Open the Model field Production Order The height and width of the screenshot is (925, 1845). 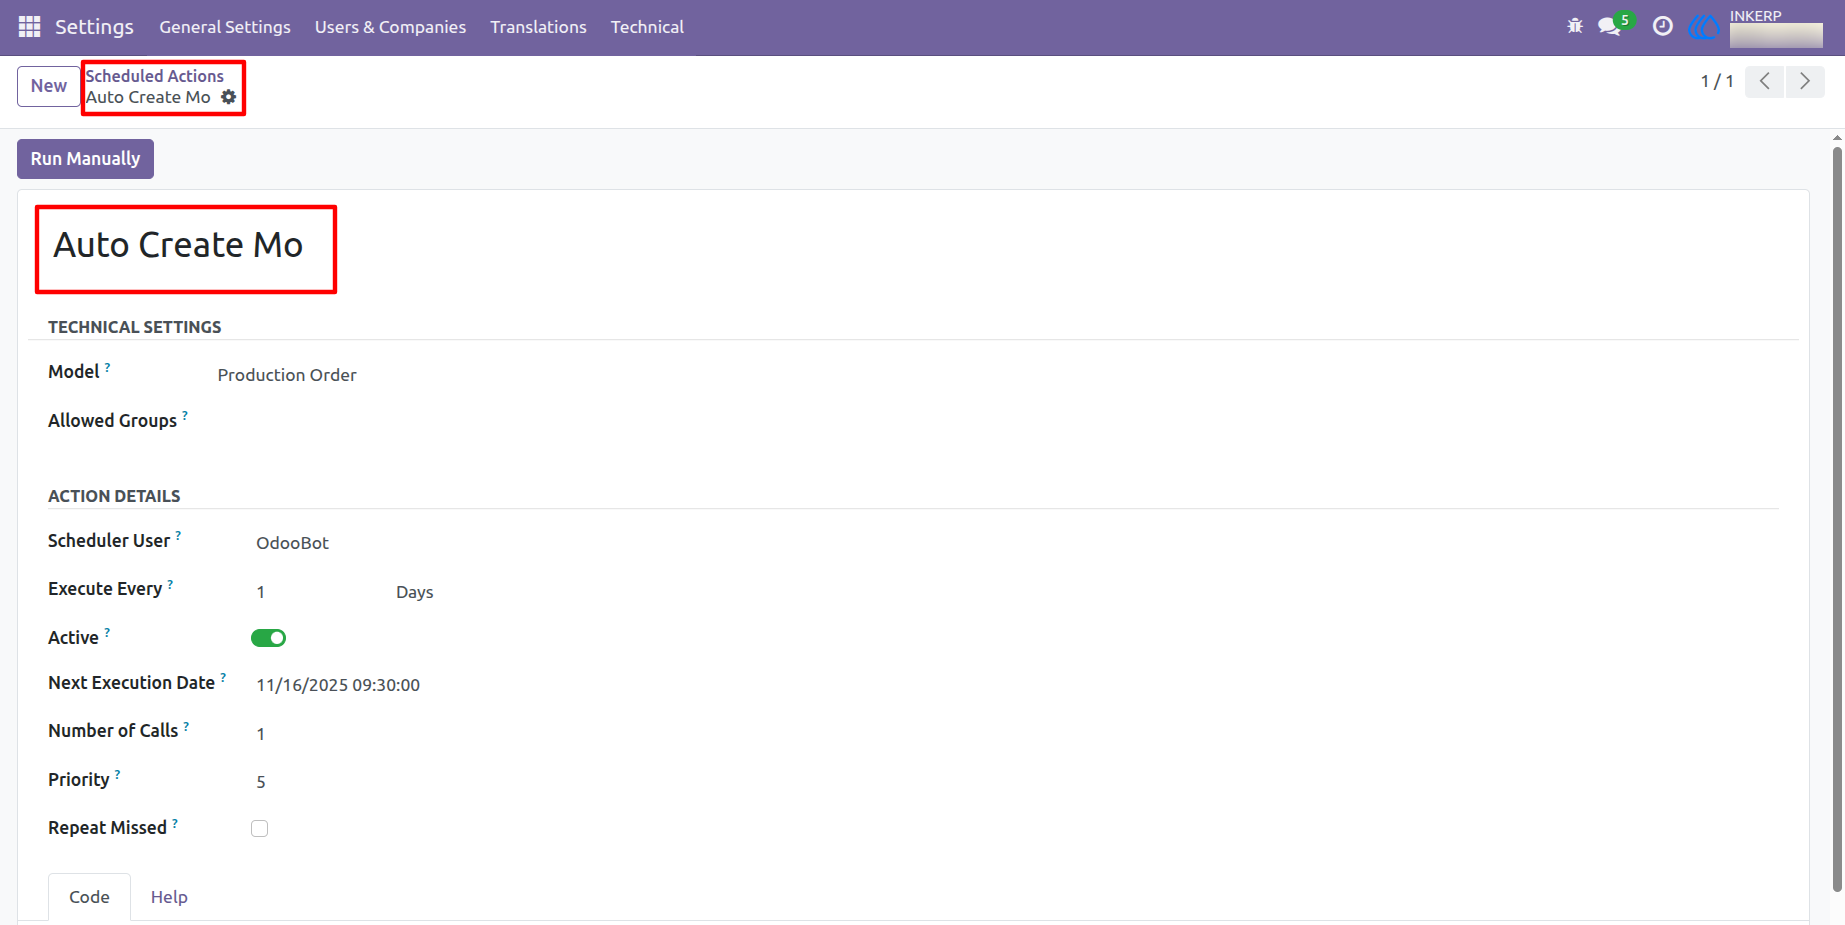click(287, 375)
